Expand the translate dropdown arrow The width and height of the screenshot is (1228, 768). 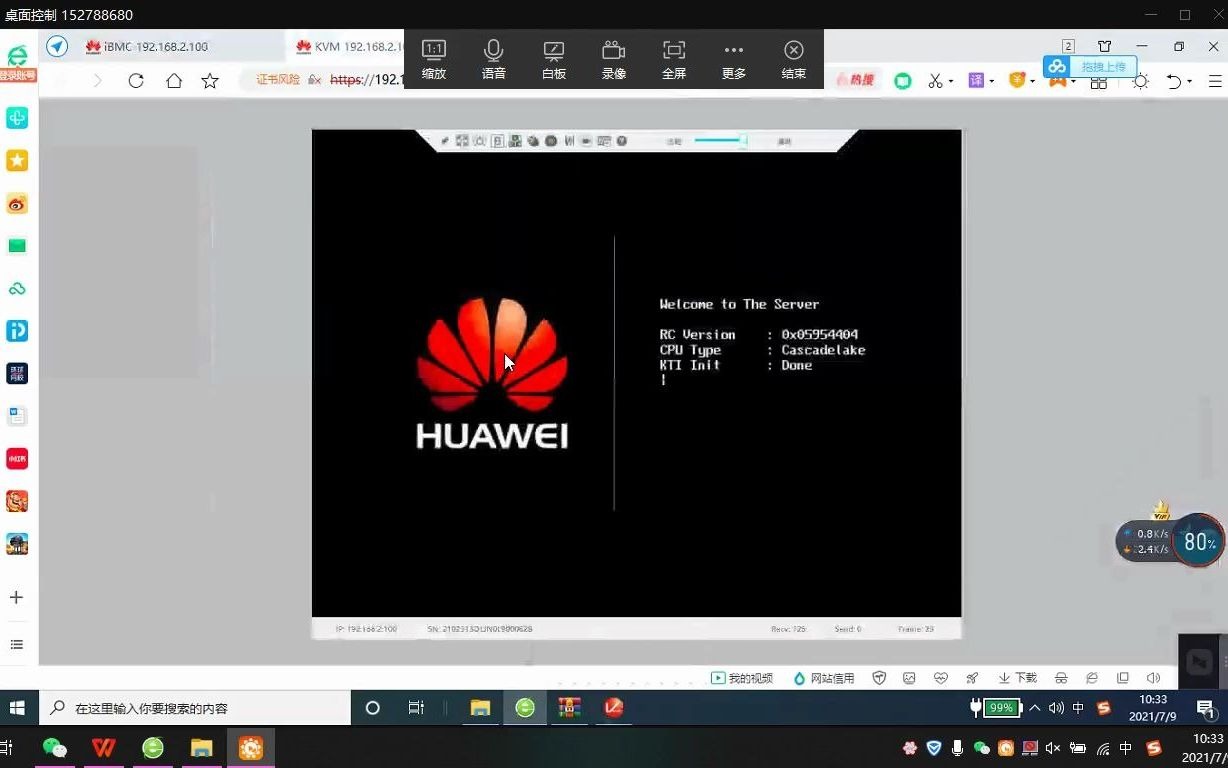click(x=993, y=82)
